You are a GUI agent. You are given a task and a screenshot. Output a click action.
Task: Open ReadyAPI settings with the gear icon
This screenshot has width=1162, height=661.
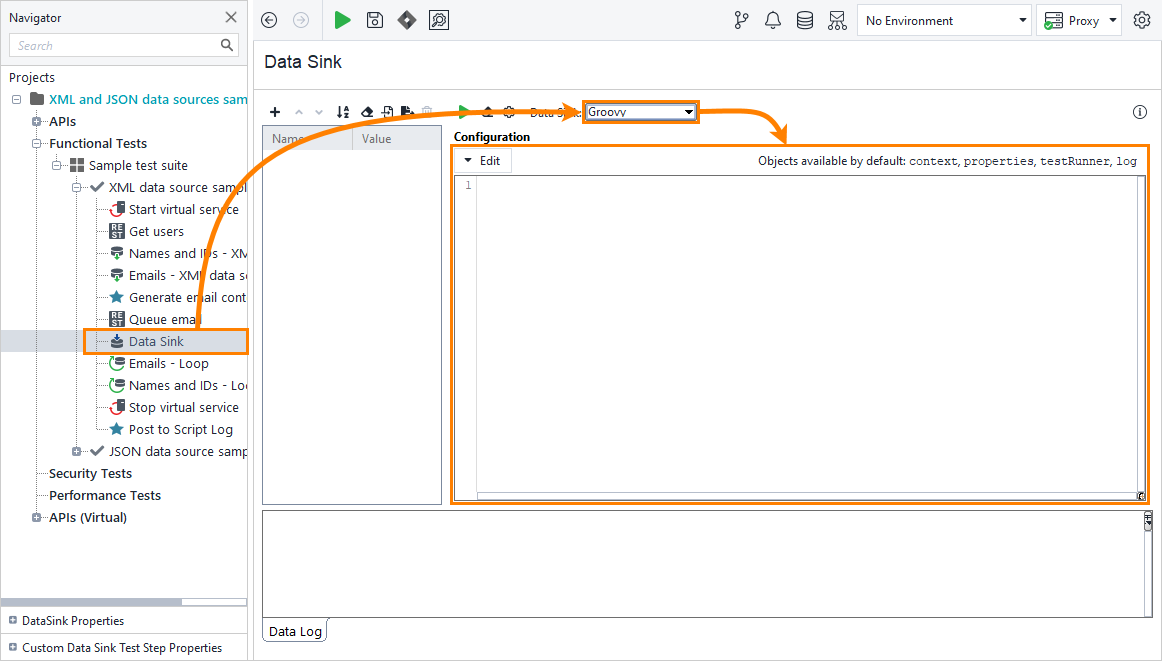point(1140,20)
